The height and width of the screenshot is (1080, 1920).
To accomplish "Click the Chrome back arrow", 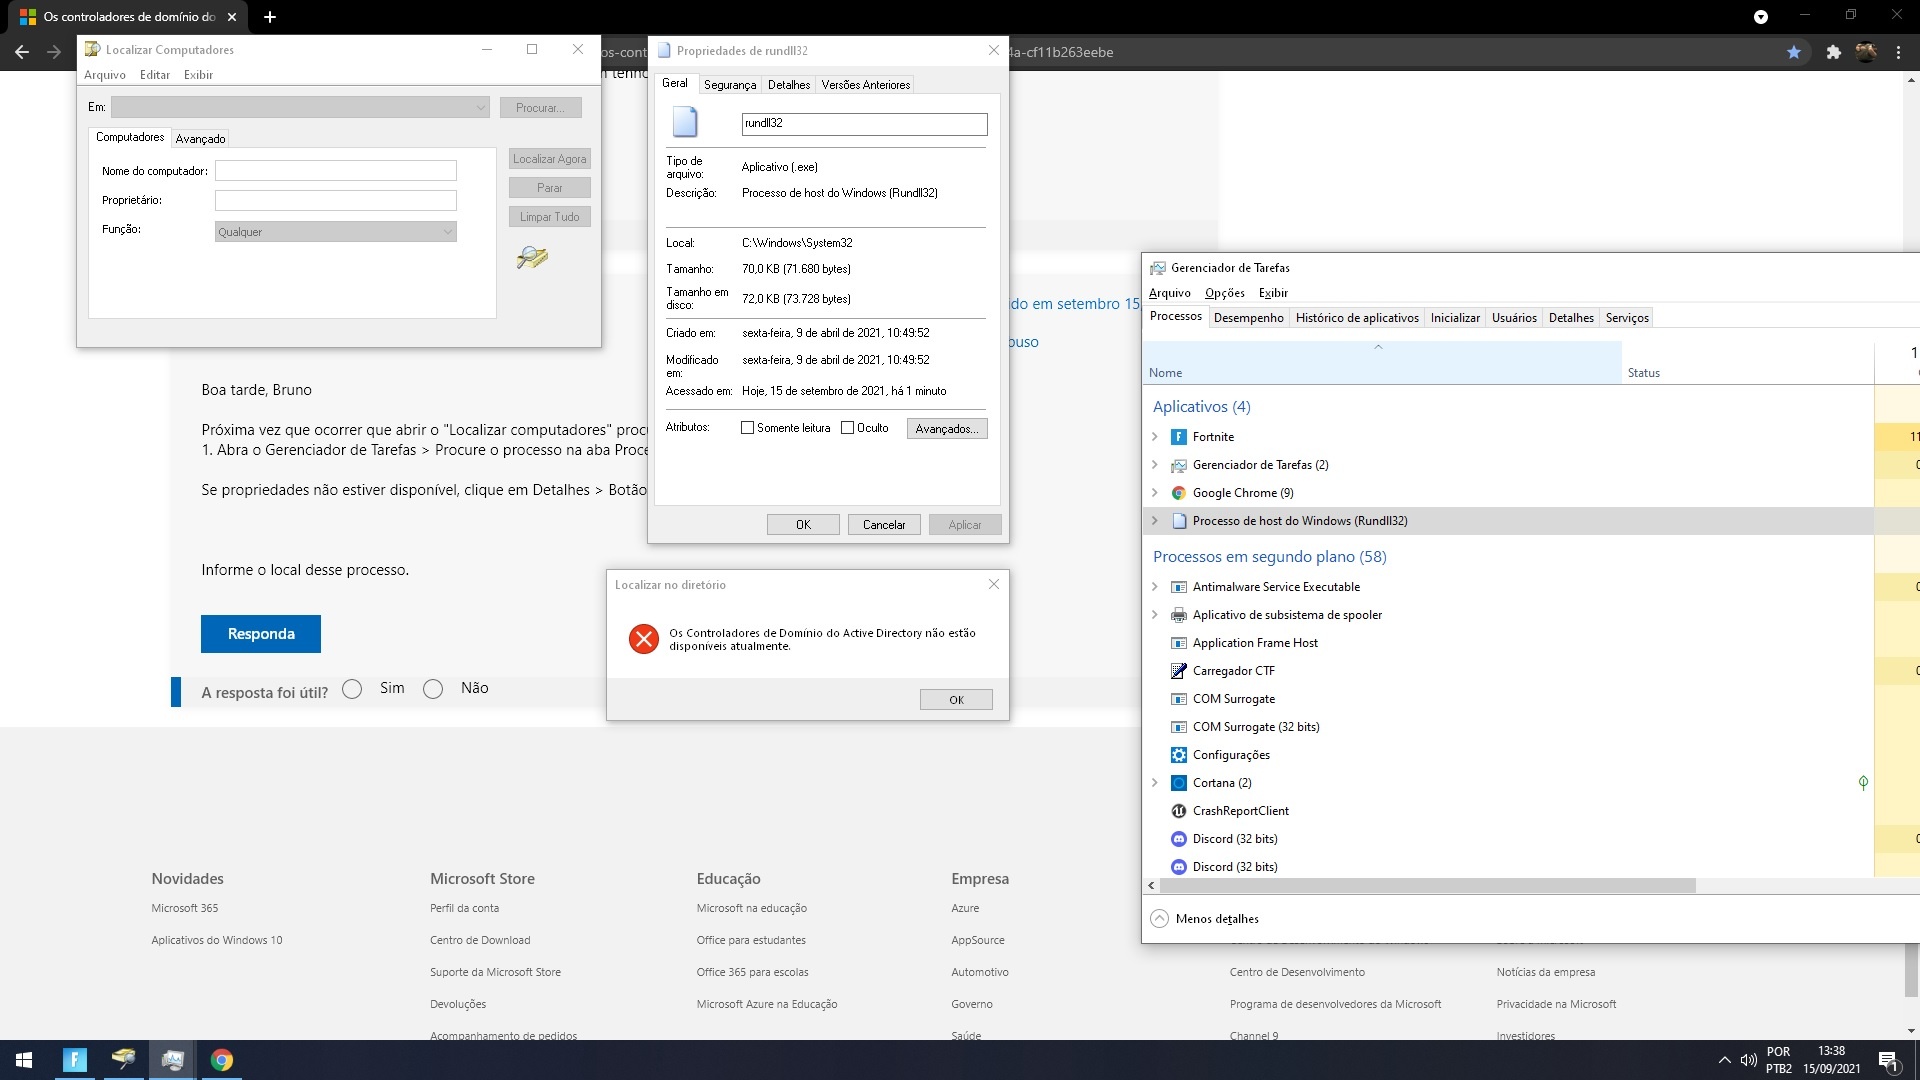I will (x=22, y=52).
